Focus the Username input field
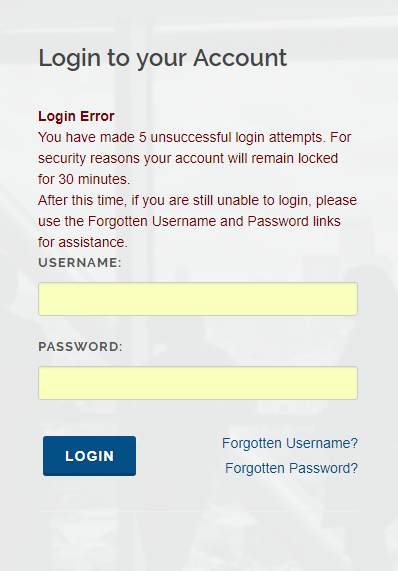398x571 pixels. (198, 299)
